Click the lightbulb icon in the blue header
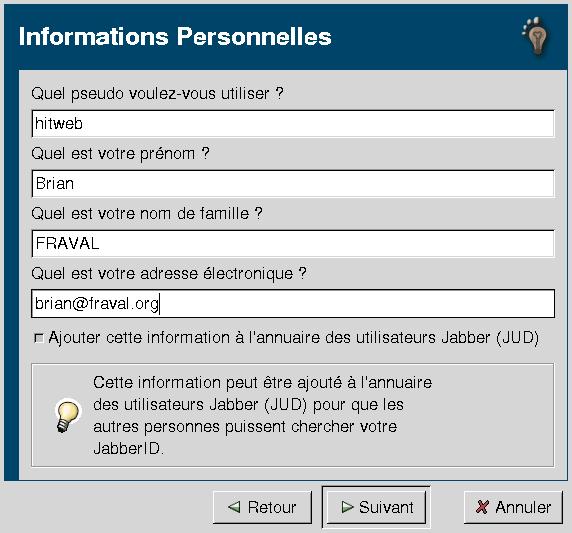The height and width of the screenshot is (533, 572). pos(535,36)
